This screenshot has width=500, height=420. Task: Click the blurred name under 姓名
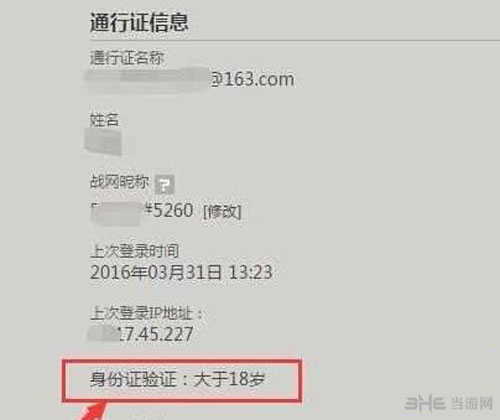[104, 141]
